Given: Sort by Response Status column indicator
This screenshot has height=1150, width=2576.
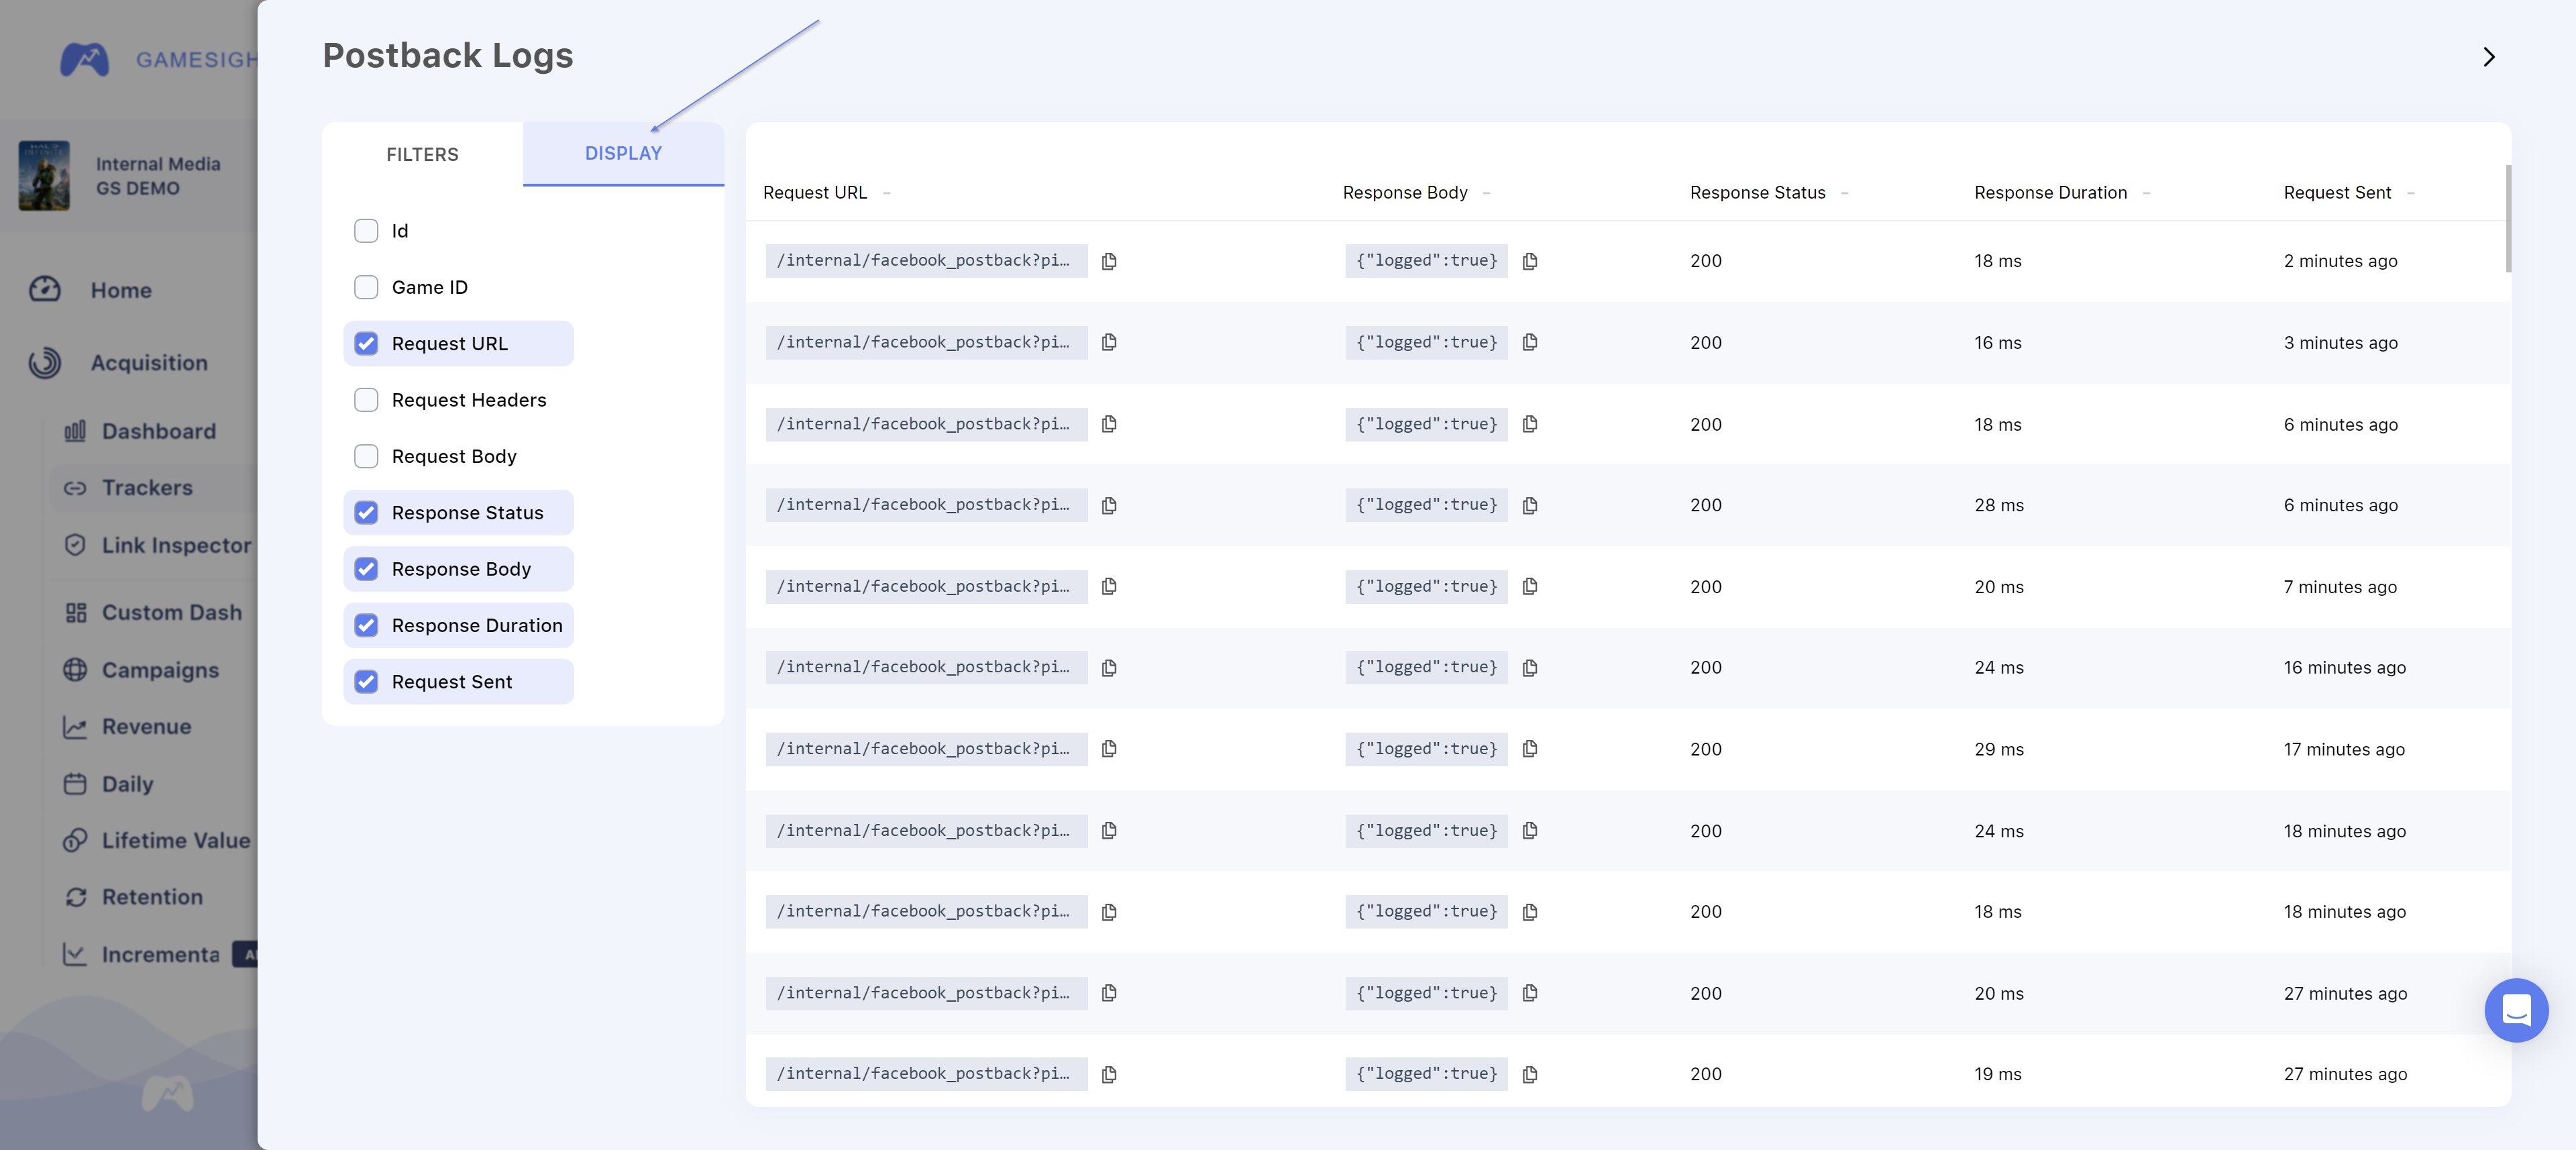Looking at the screenshot, I should coord(1844,193).
